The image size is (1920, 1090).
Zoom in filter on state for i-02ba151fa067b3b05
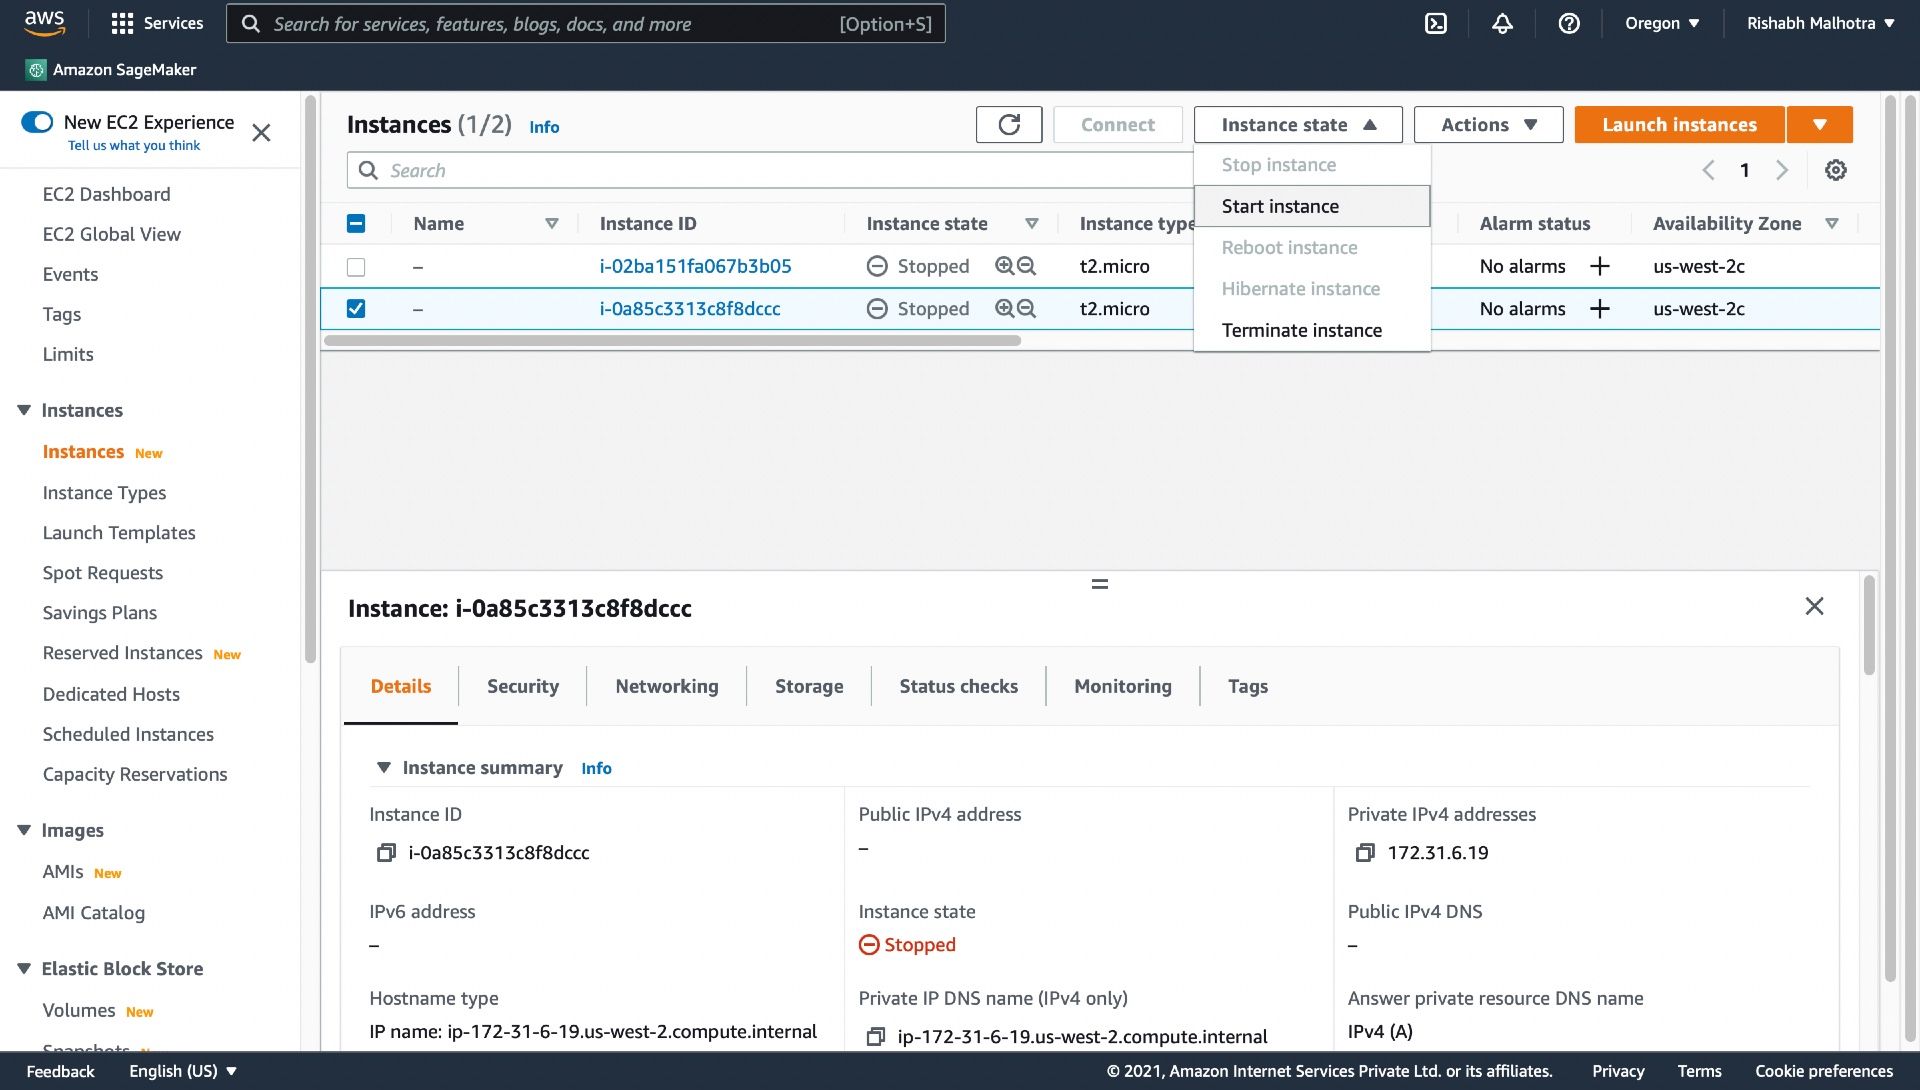(x=1004, y=266)
